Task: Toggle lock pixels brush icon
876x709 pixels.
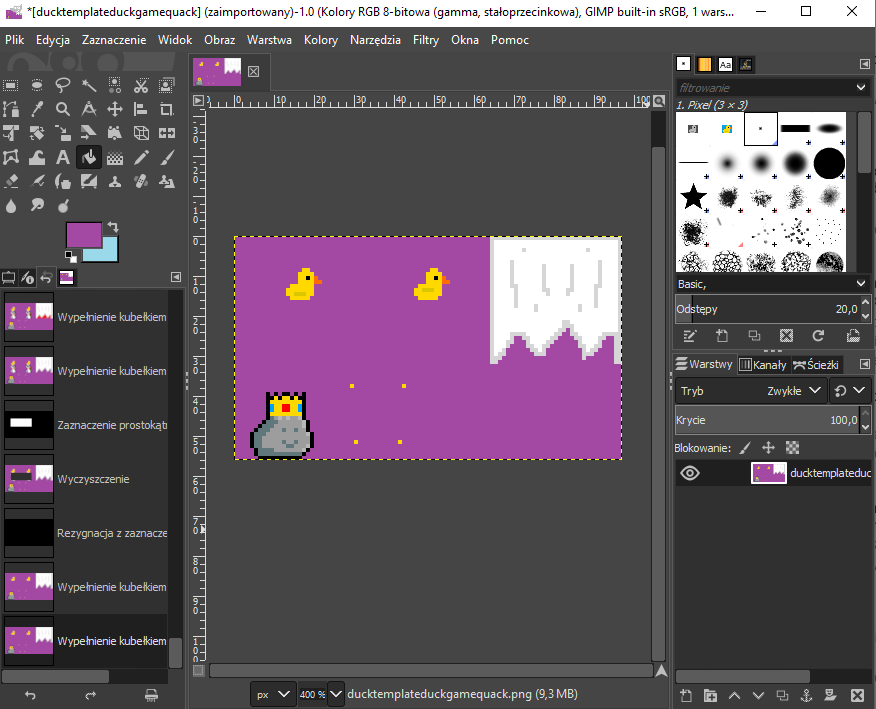Action: coord(745,448)
